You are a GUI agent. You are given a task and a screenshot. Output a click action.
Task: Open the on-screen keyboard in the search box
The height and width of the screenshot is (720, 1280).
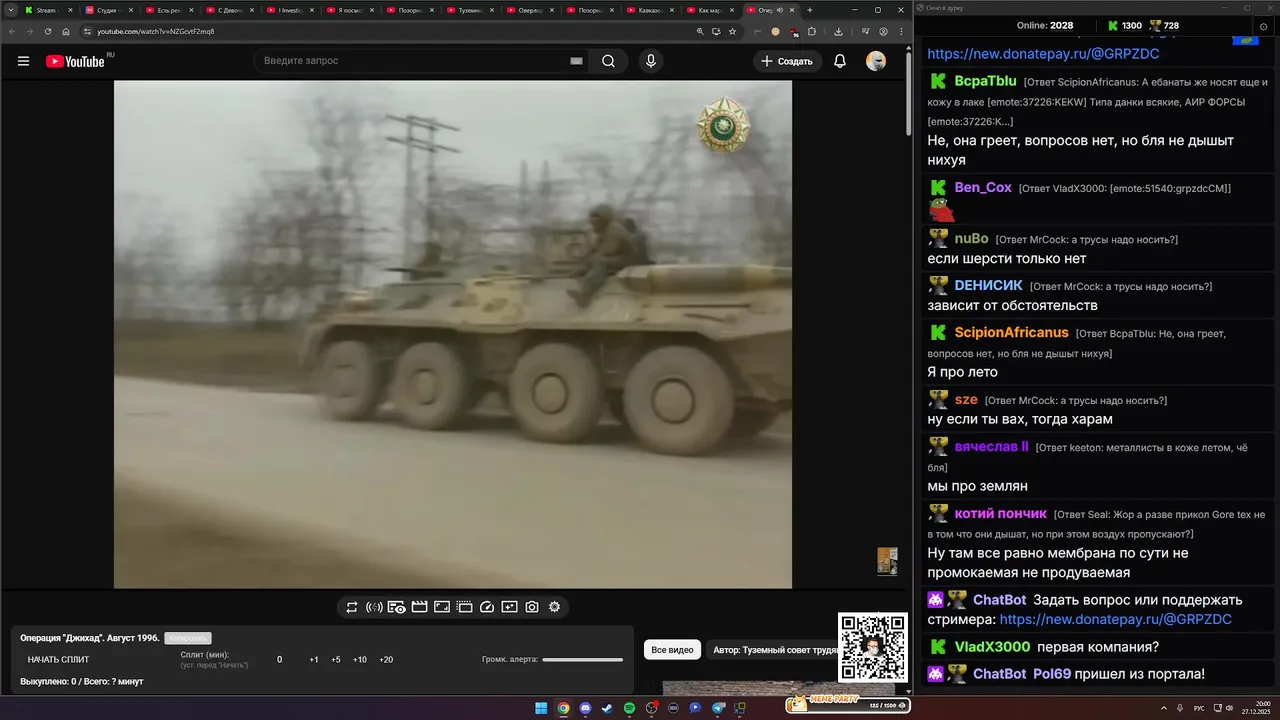(576, 61)
